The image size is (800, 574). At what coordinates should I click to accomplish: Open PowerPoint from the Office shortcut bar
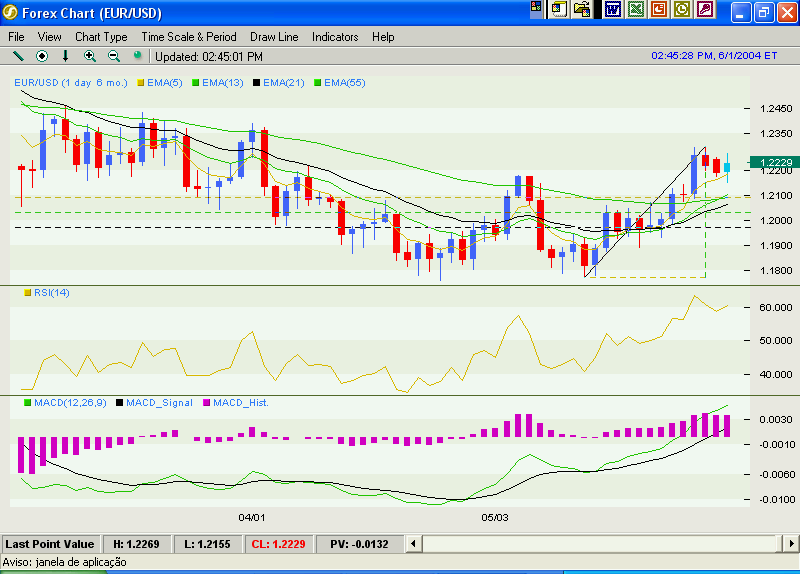pyautogui.click(x=659, y=10)
